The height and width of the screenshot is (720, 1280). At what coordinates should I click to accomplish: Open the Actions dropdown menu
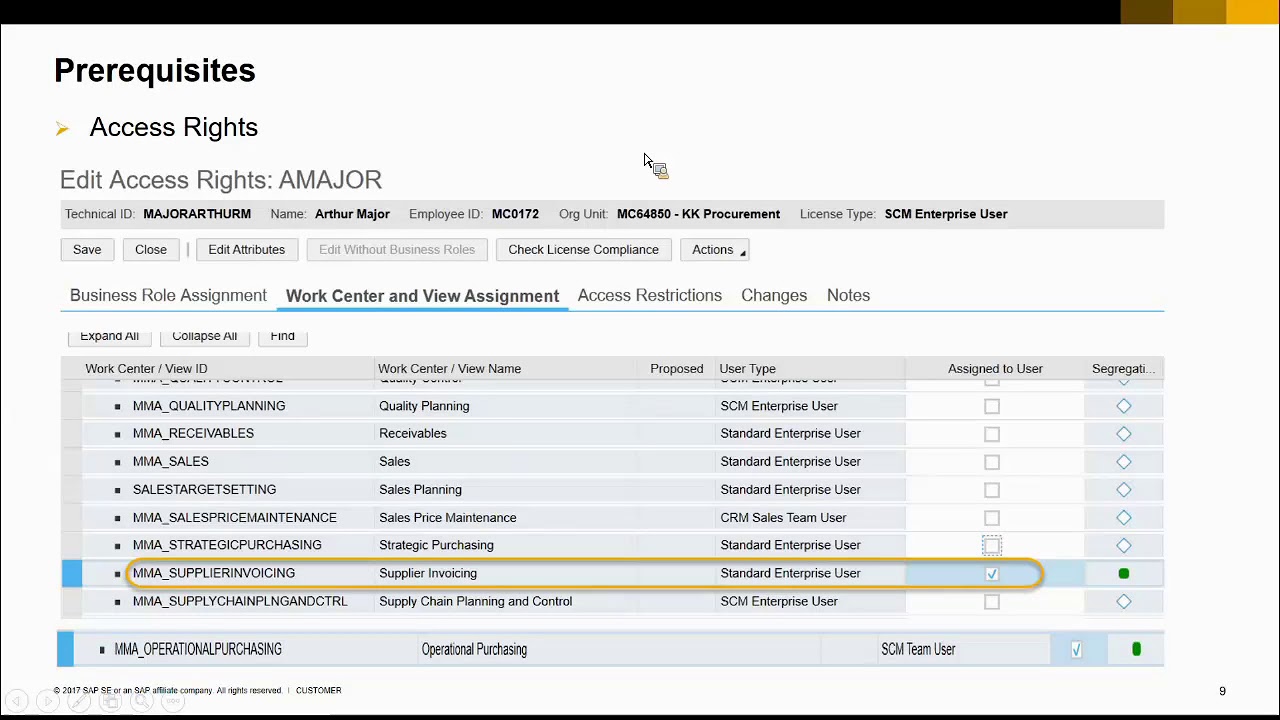pos(714,250)
